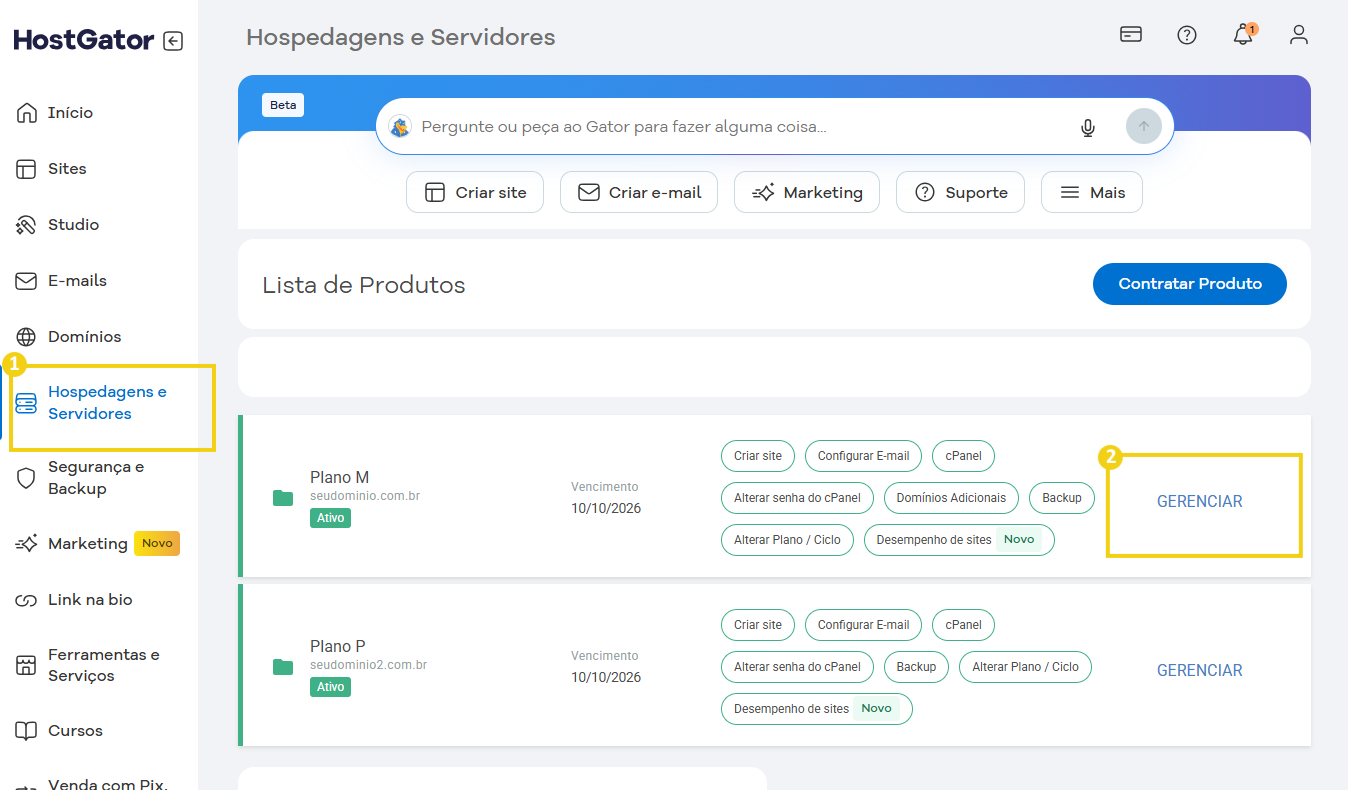This screenshot has width=1348, height=790.
Task: Activate the microphone voice input icon
Action: point(1088,127)
